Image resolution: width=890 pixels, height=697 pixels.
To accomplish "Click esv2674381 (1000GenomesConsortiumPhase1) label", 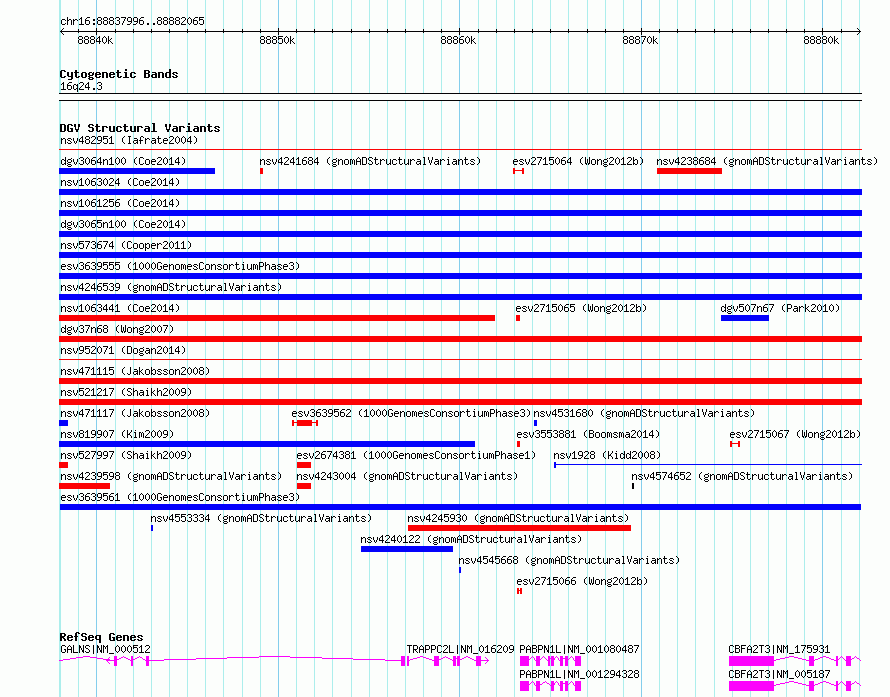I will [x=416, y=455].
